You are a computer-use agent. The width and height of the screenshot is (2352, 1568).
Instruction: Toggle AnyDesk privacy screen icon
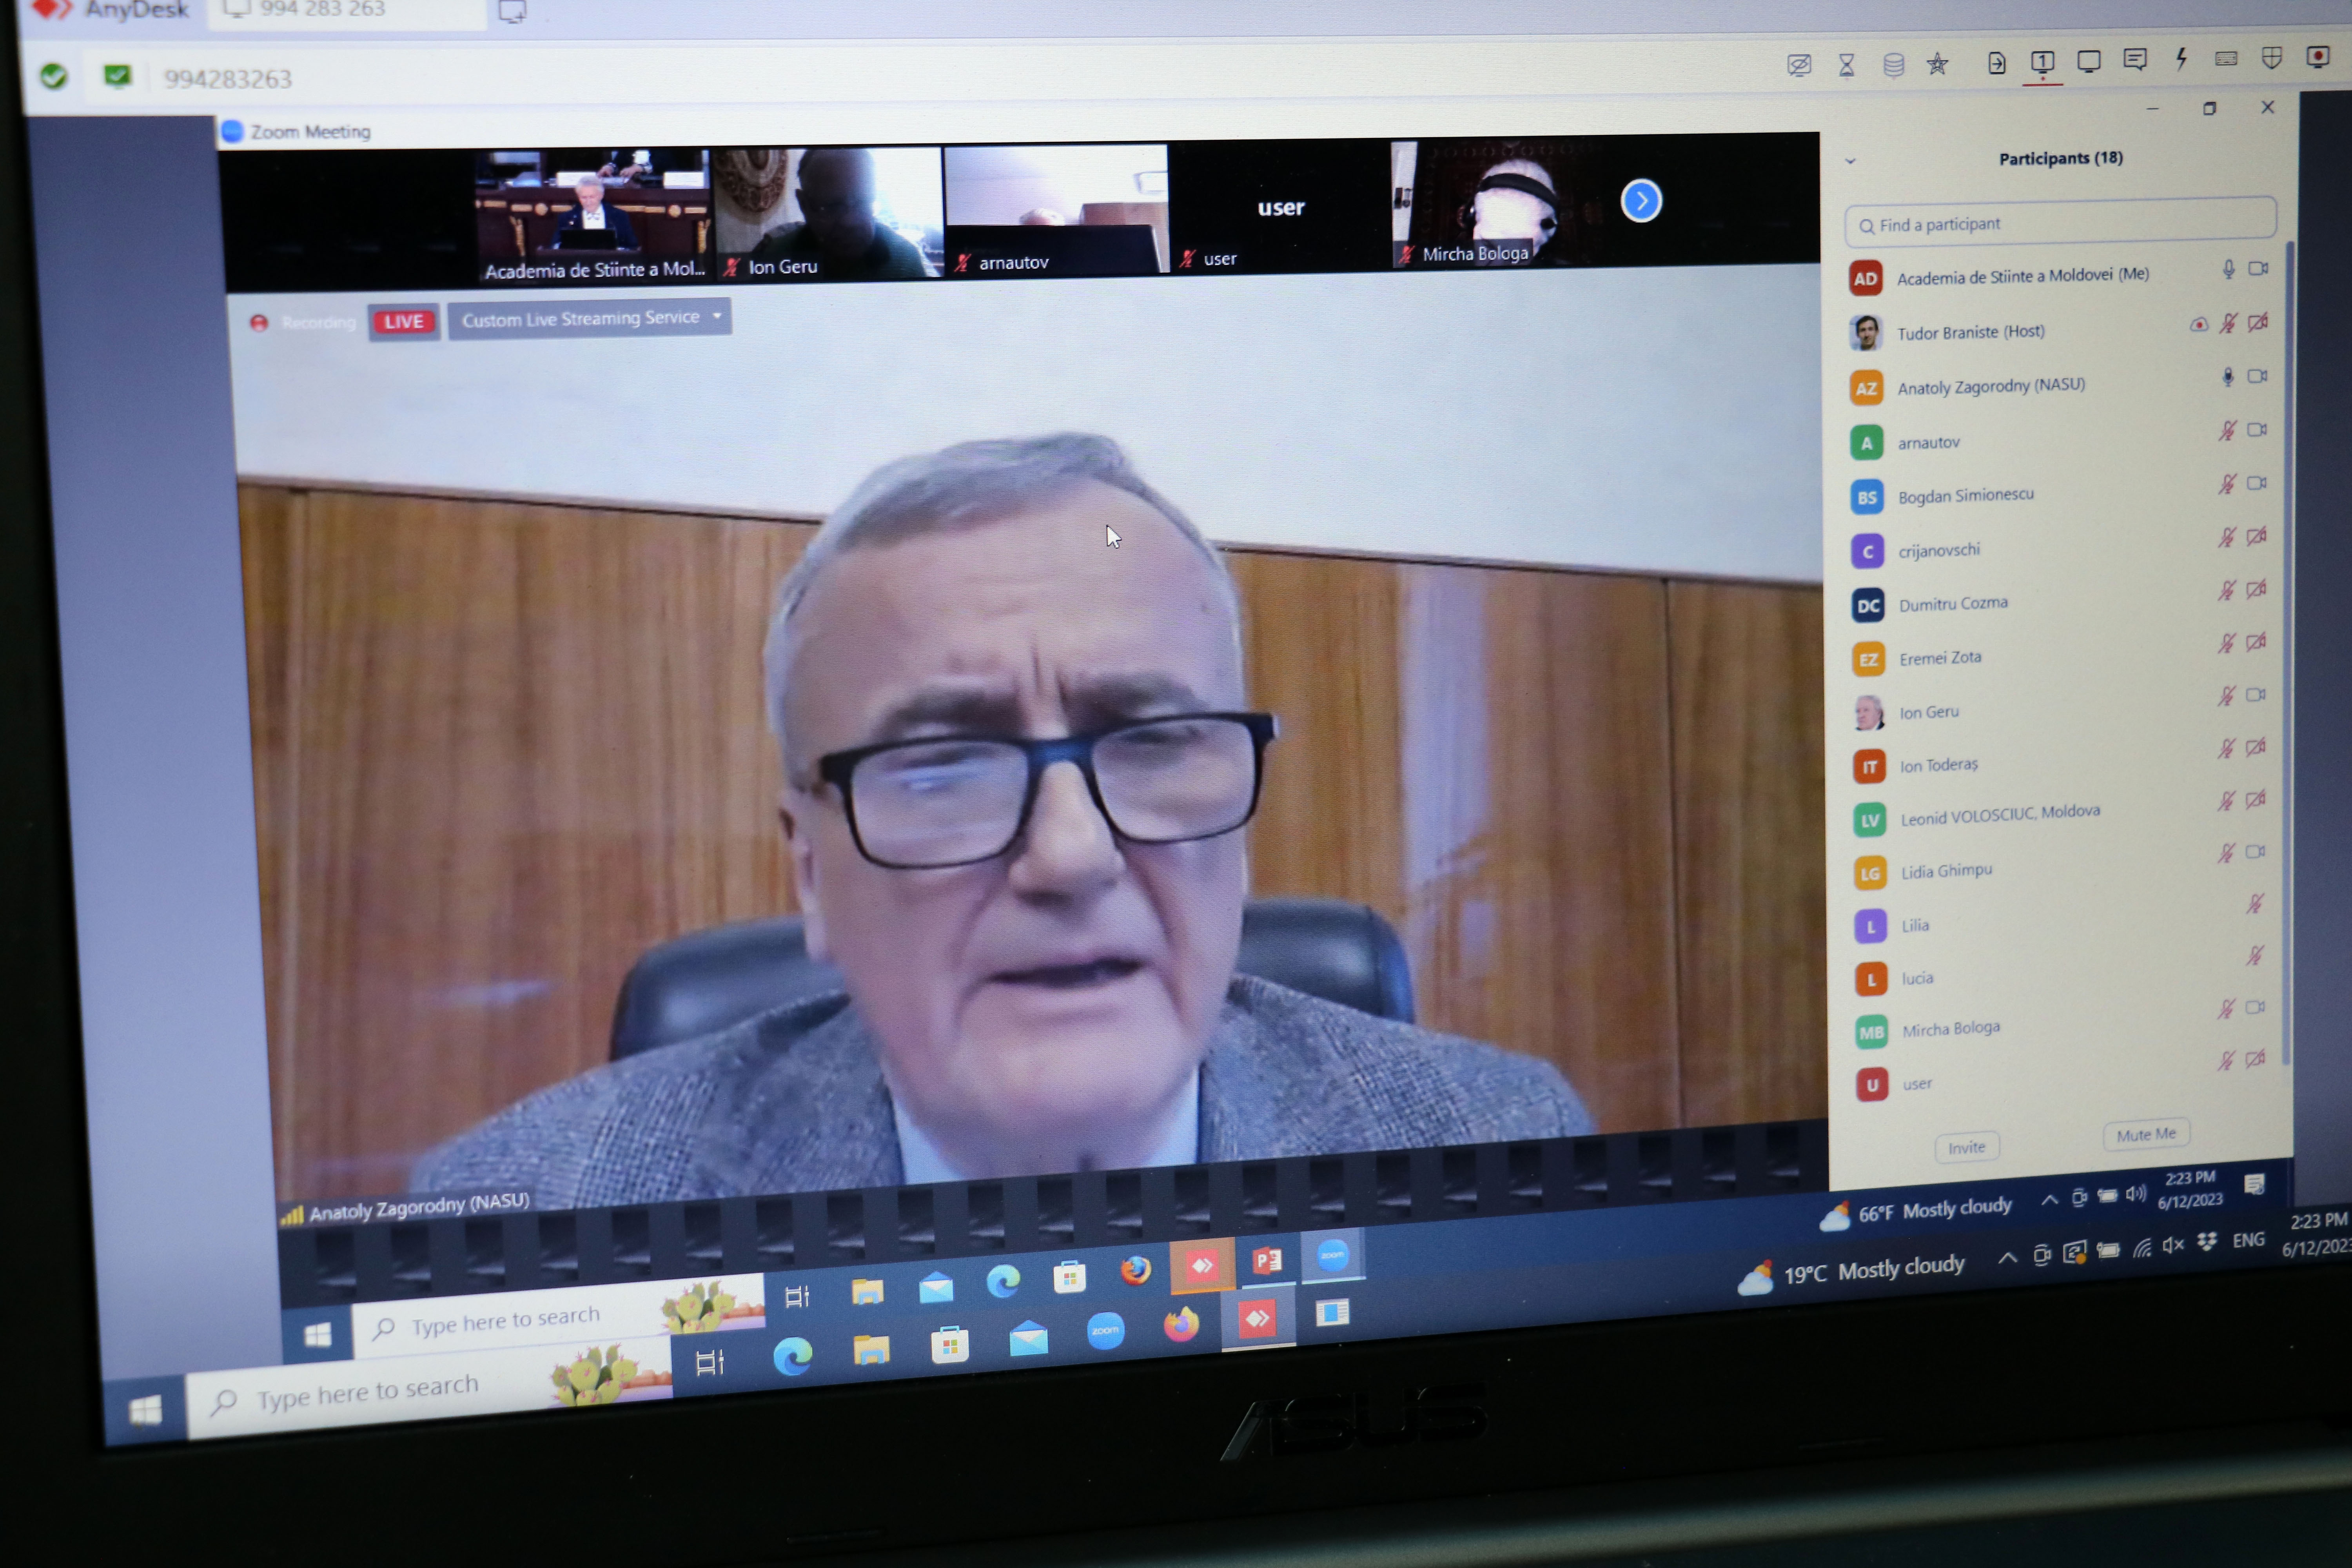1798,66
